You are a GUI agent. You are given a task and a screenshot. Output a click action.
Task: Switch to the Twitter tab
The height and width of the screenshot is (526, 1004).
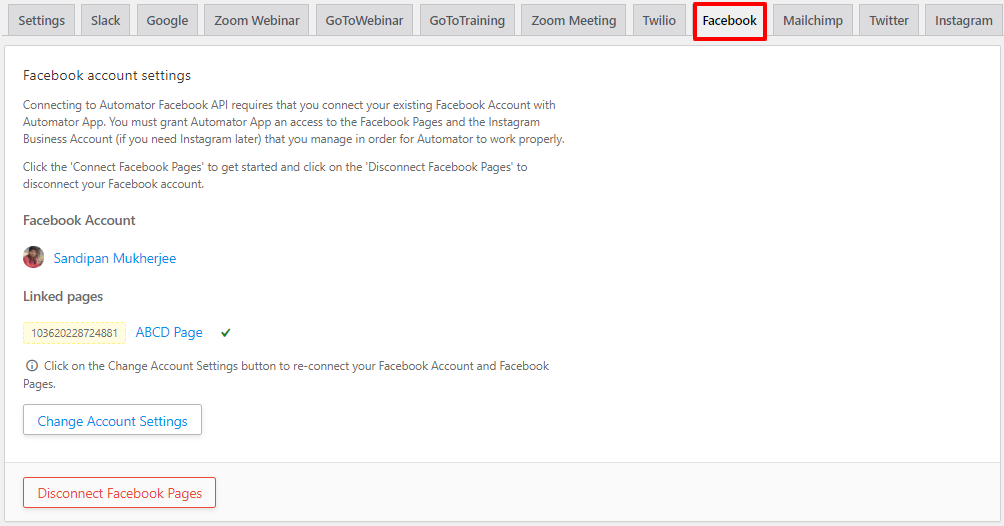click(889, 21)
